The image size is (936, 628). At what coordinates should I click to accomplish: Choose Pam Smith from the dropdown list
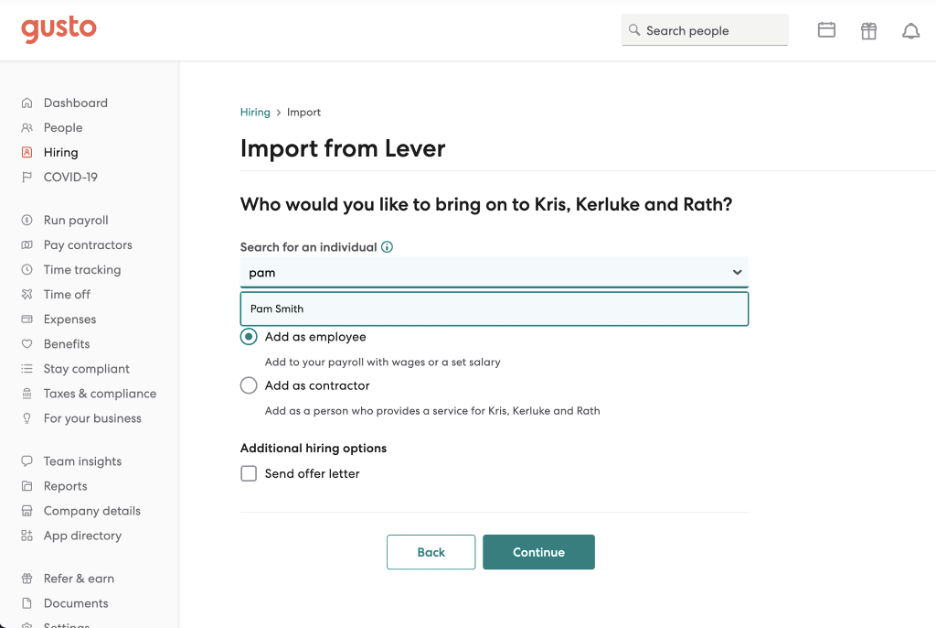(494, 309)
